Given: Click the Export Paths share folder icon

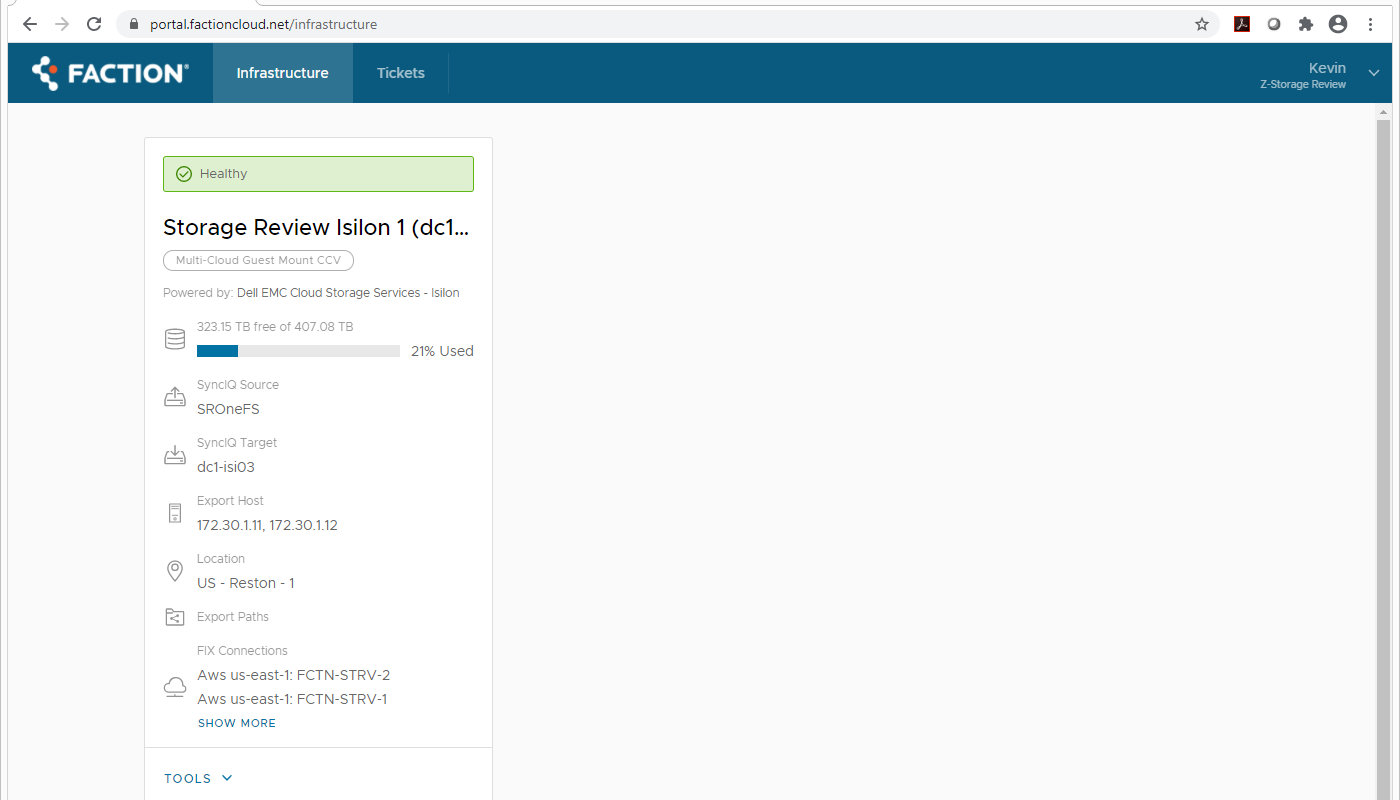Looking at the screenshot, I should [175, 617].
